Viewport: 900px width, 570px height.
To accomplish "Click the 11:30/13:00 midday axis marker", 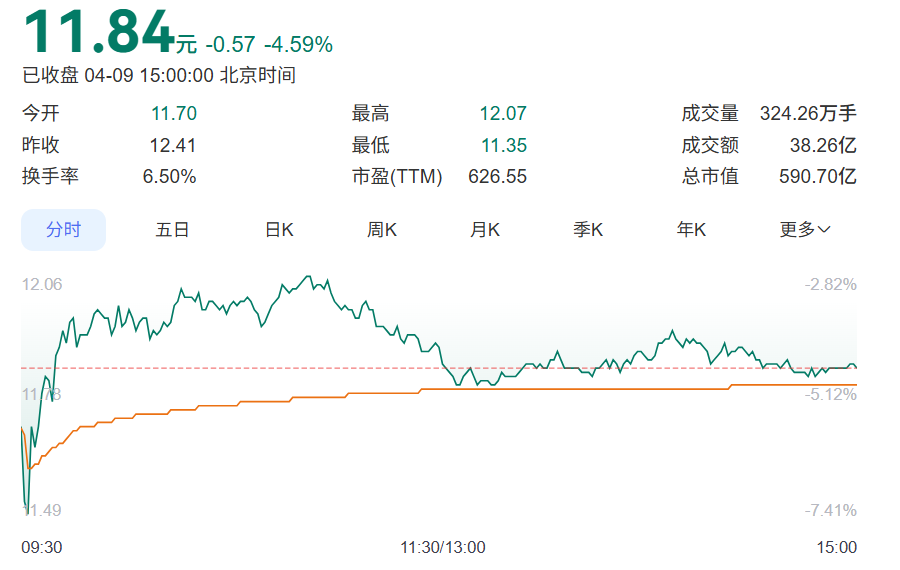I will coord(442,547).
